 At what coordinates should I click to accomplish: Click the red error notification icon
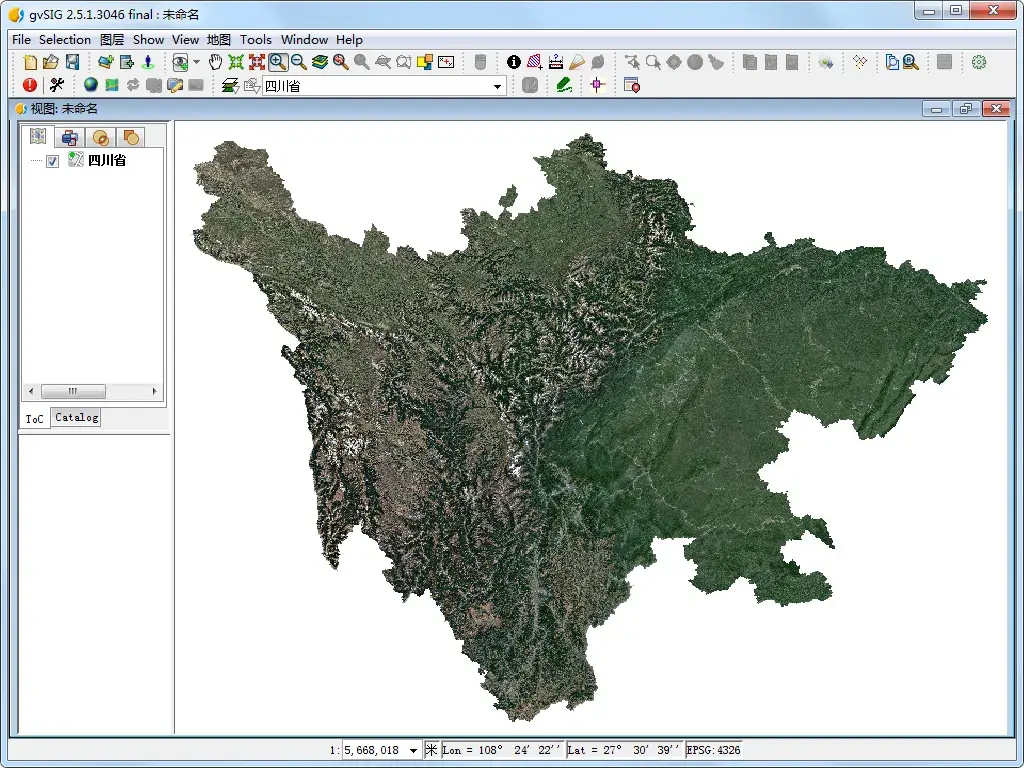29,84
